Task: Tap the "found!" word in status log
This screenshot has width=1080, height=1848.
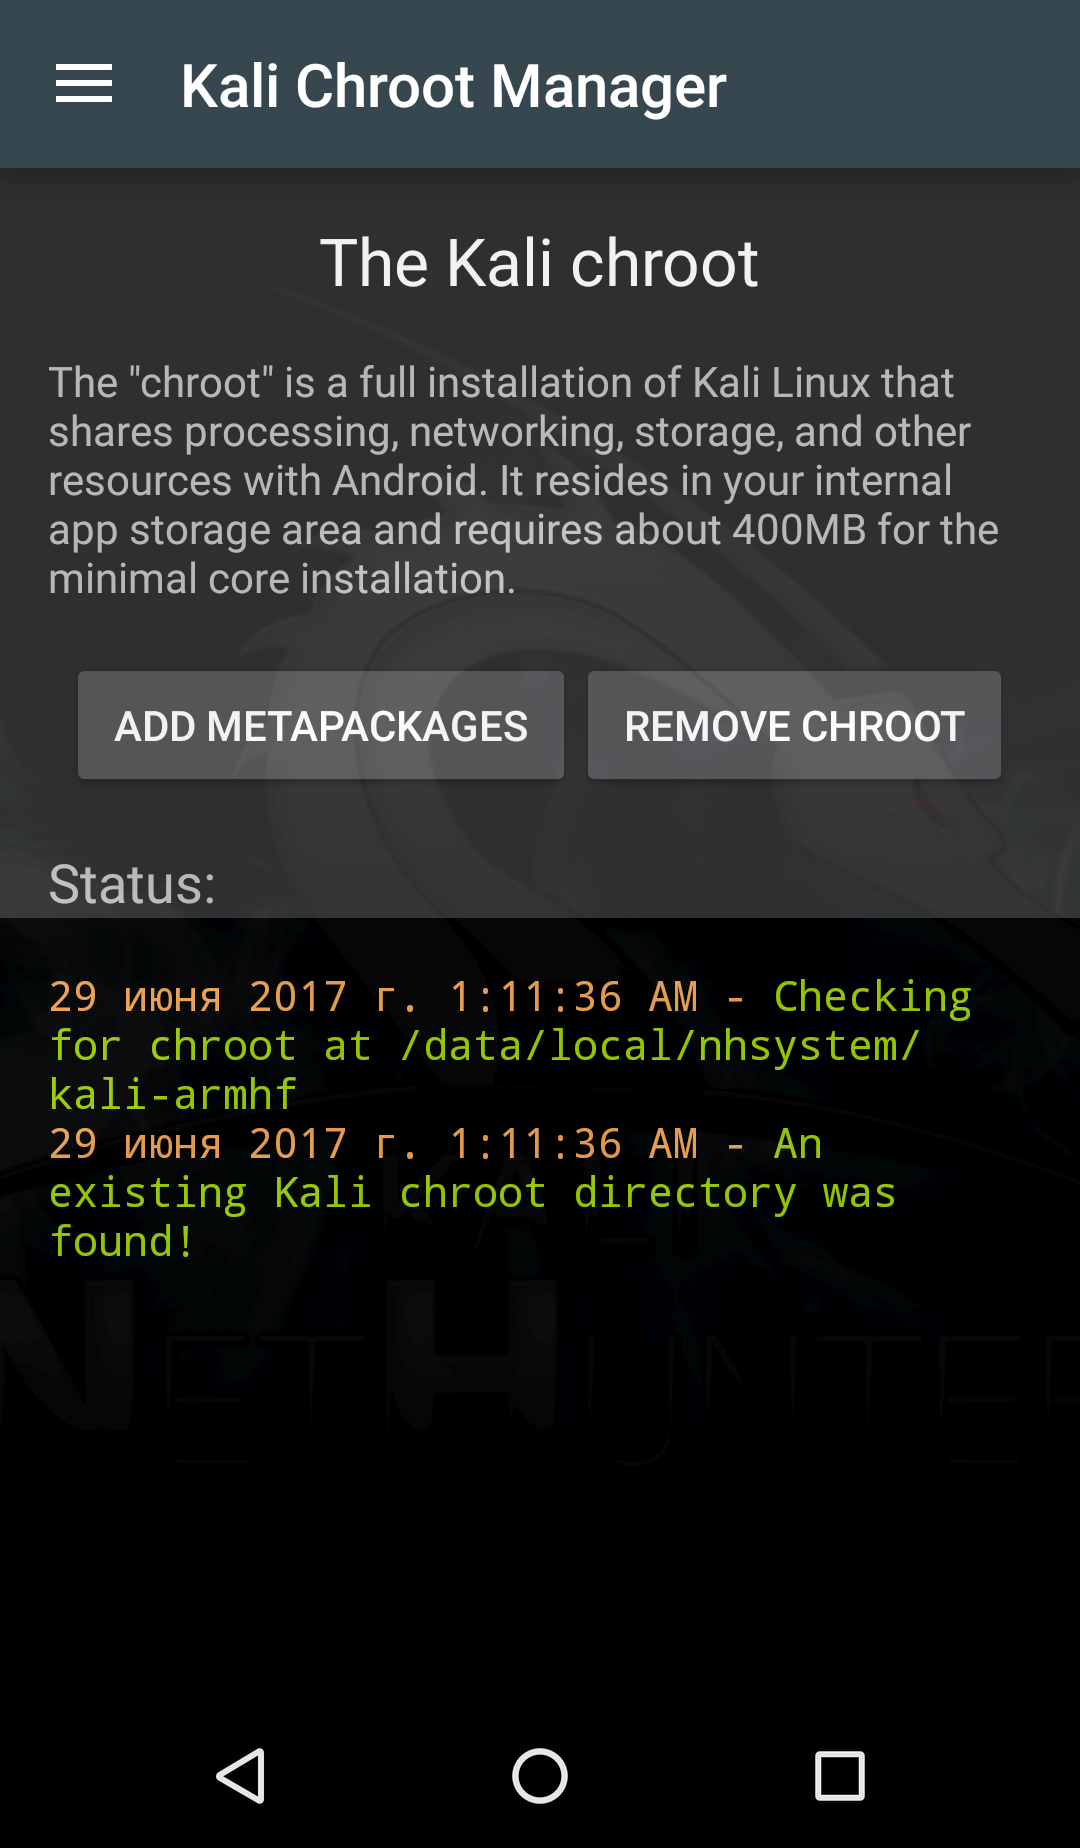Action: click(x=121, y=1242)
